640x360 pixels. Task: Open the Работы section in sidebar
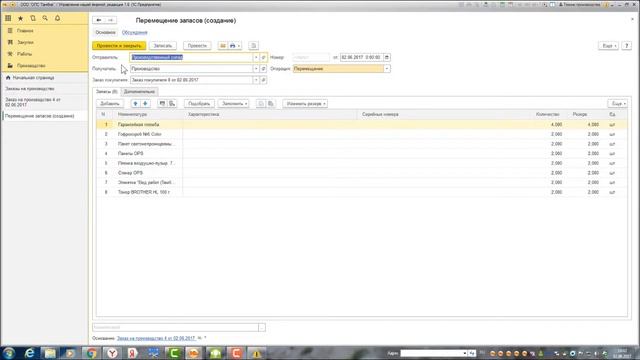24,54
